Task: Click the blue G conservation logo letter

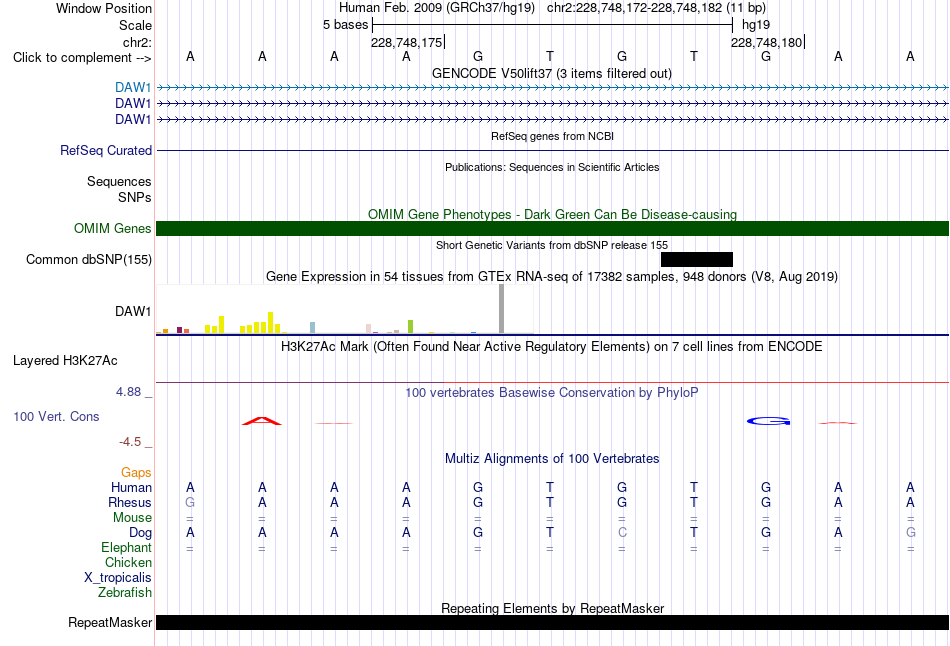Action: (768, 421)
